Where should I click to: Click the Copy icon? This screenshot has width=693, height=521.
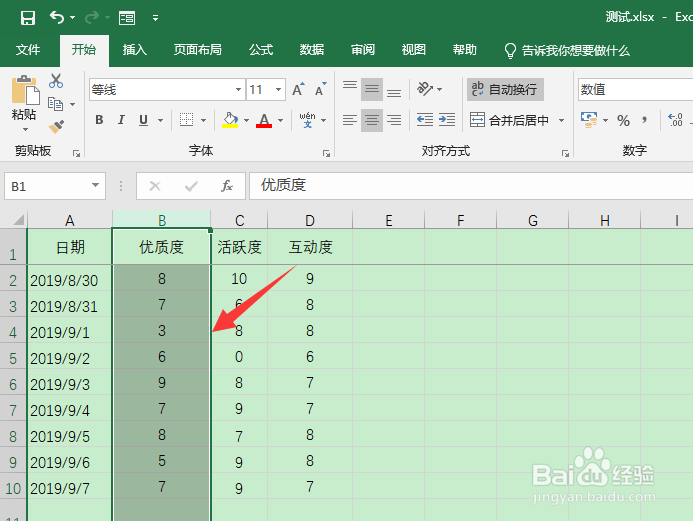click(56, 104)
